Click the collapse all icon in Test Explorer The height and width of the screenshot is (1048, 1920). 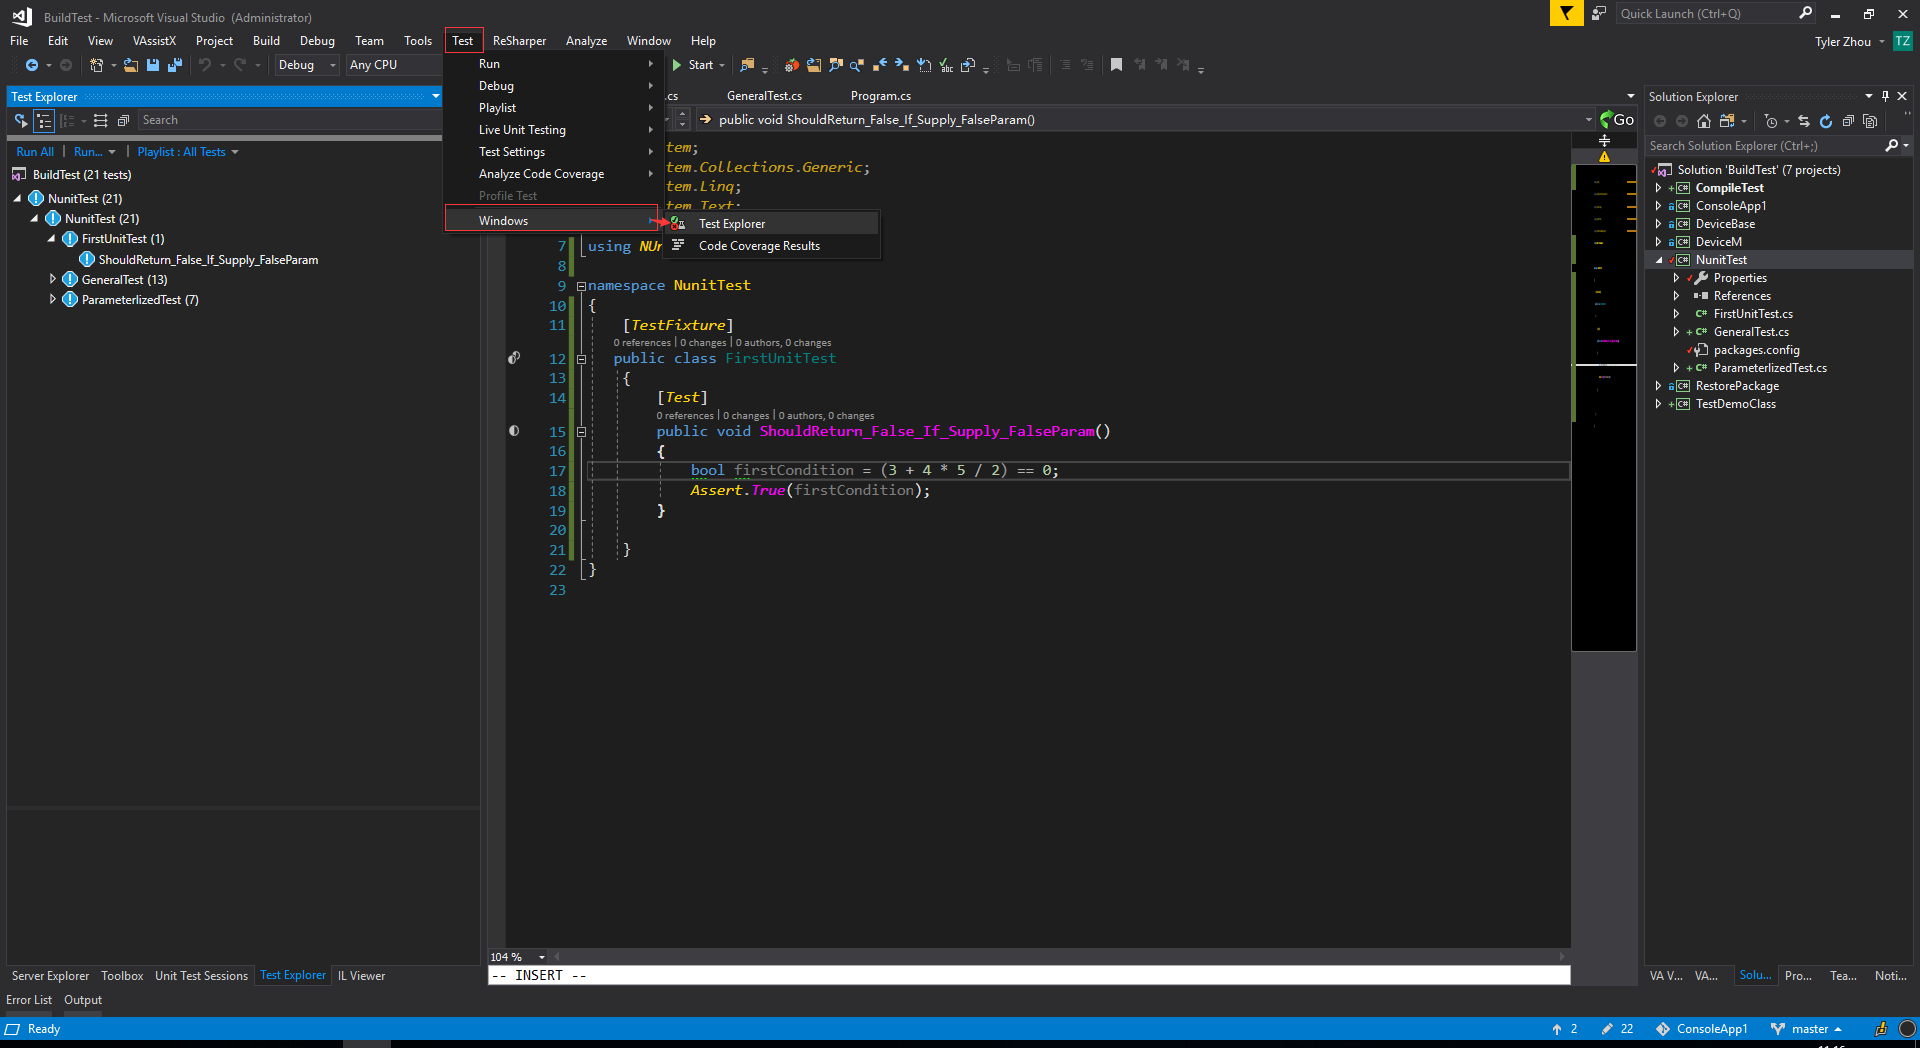(x=123, y=120)
